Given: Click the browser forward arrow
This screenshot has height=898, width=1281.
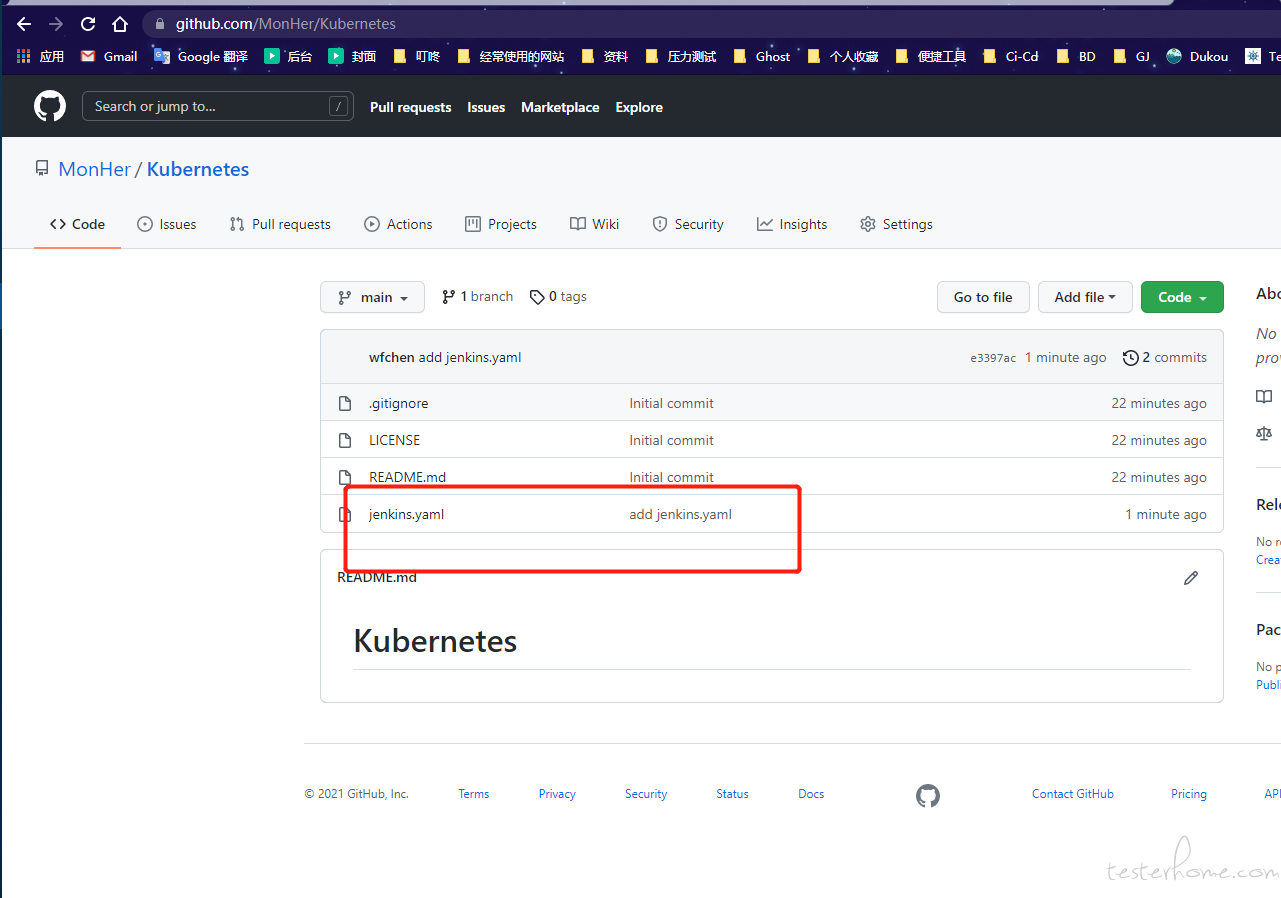Looking at the screenshot, I should (56, 24).
